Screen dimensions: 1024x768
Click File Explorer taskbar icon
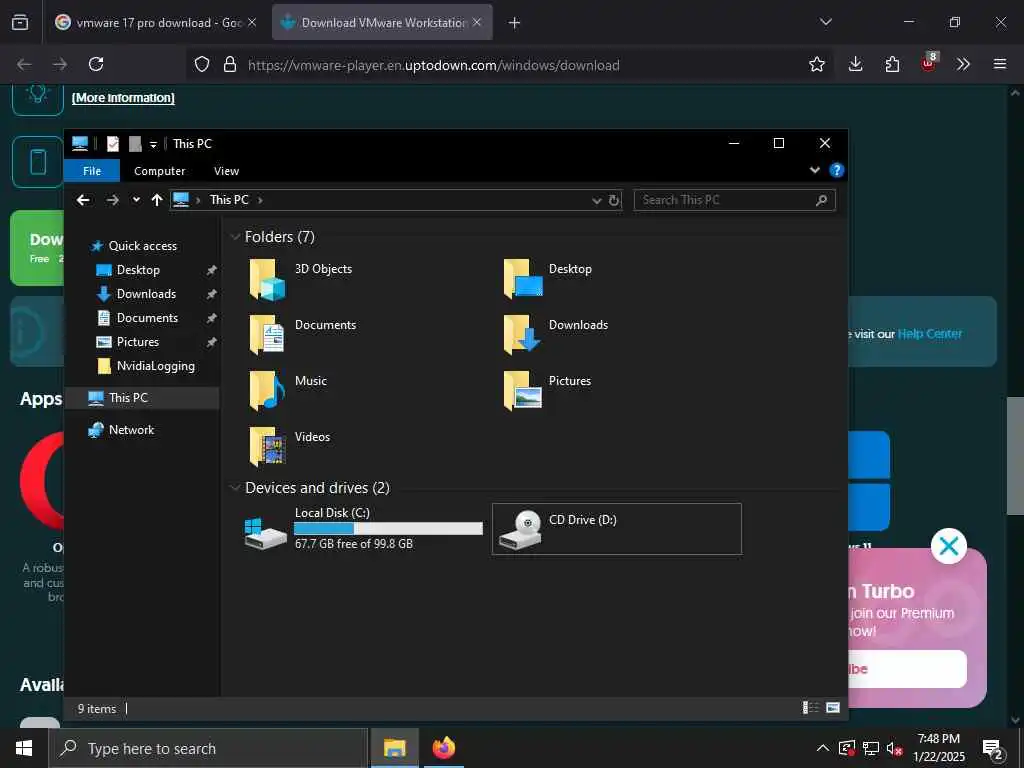[394, 748]
